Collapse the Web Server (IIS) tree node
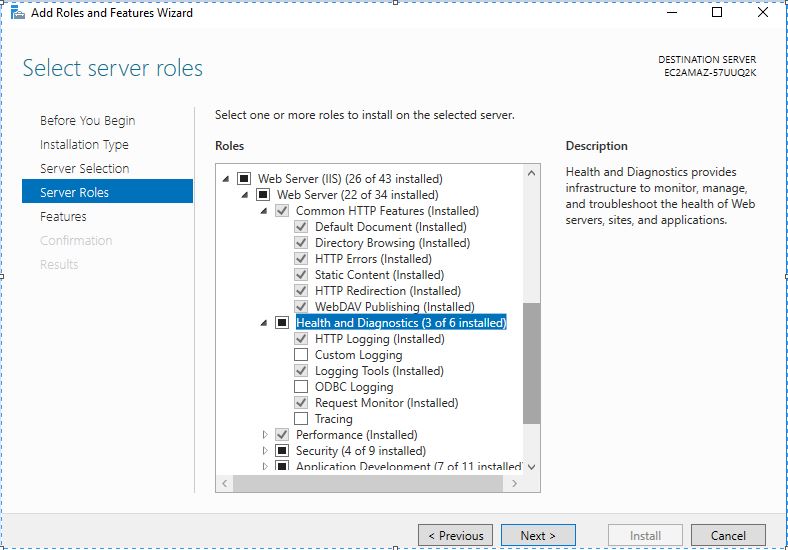 [226, 178]
